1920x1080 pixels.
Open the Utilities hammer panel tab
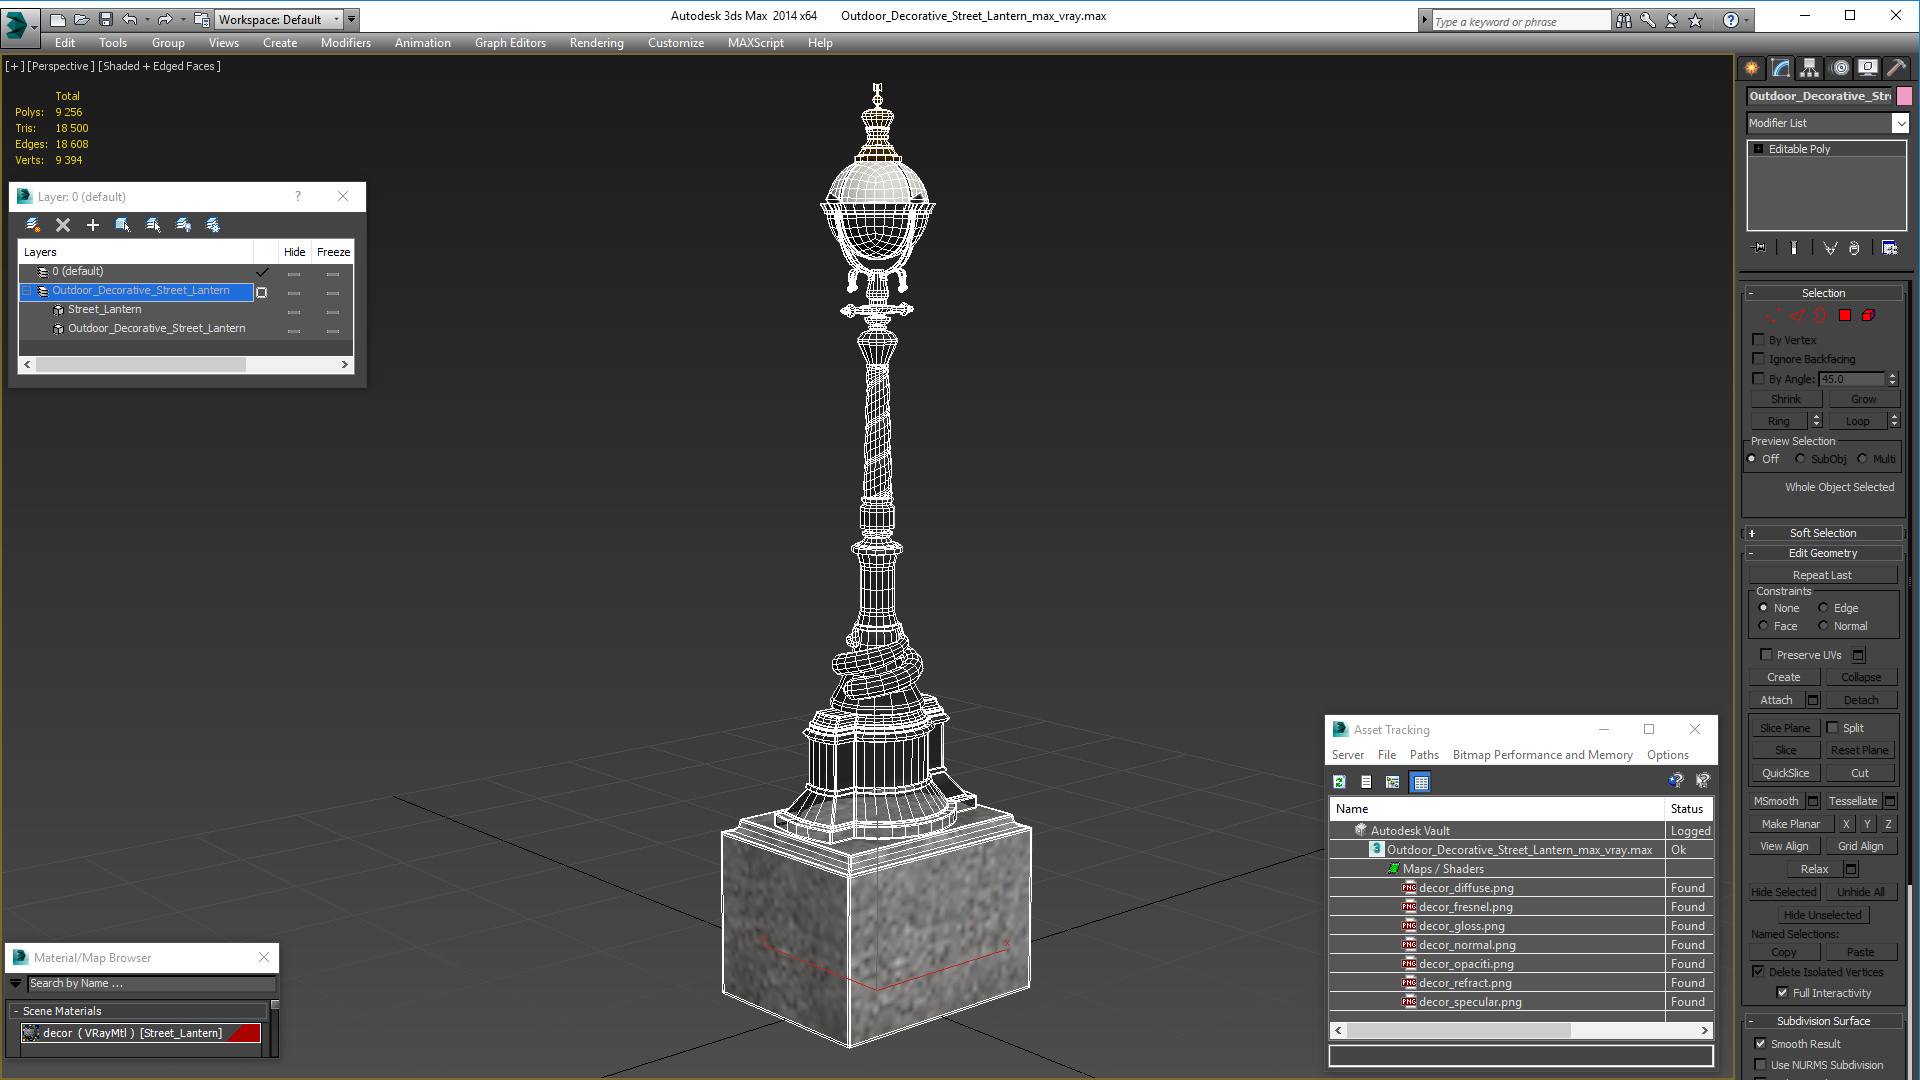[x=1896, y=68]
